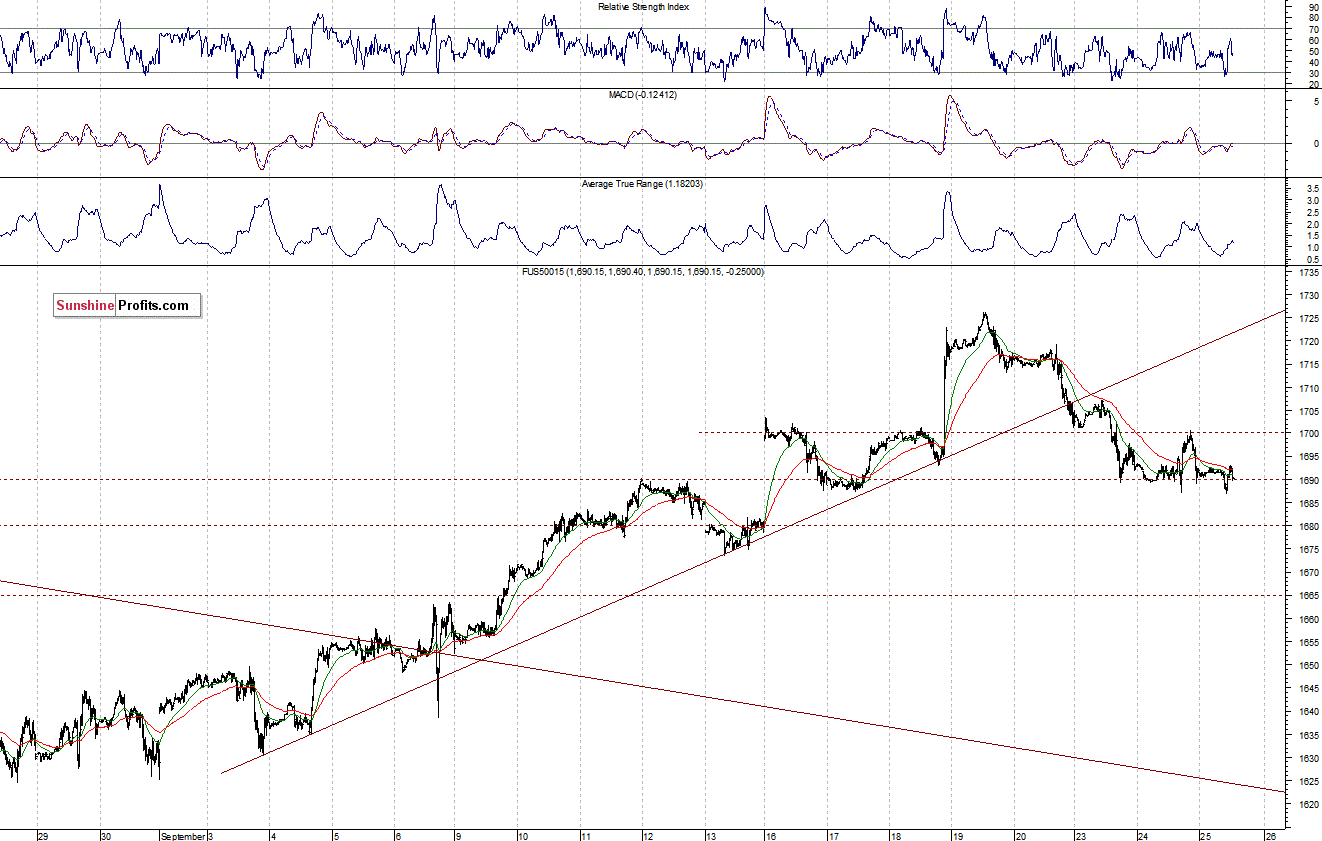Screen dimensions: 1322x841
Task: Click the 1630 price axis label
Action: [1308, 758]
